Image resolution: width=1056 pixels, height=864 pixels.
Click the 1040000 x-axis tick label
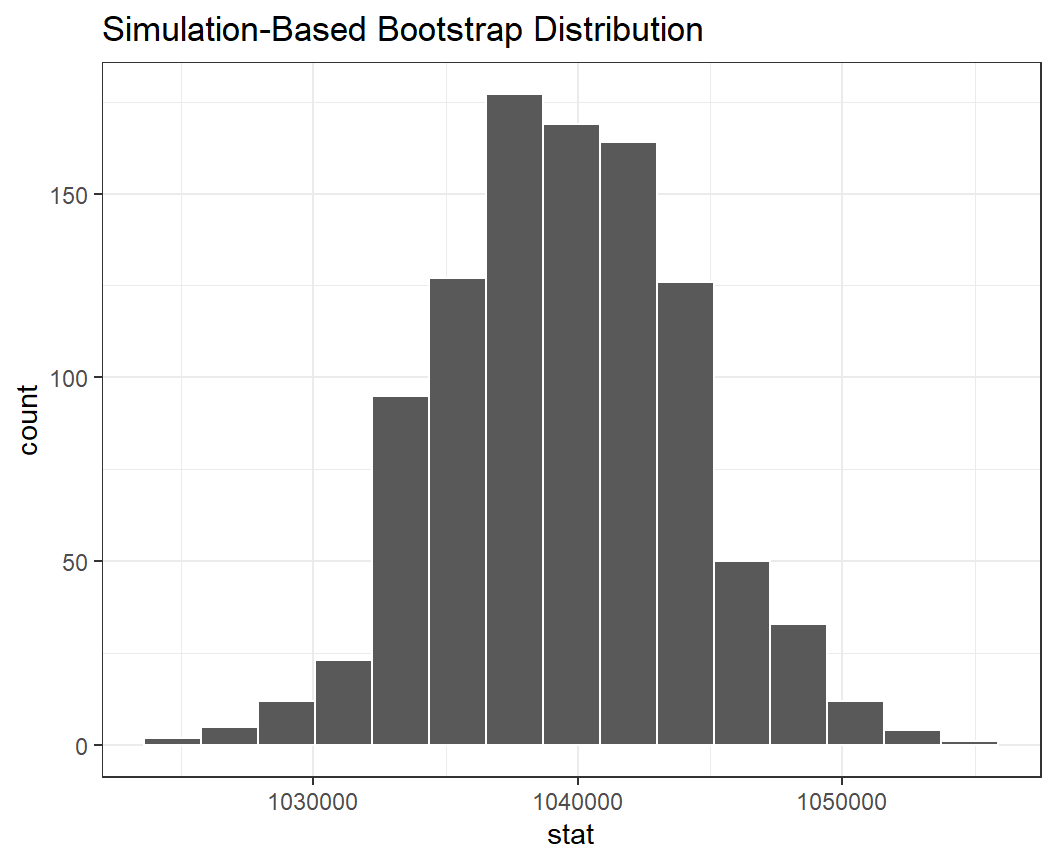(577, 800)
